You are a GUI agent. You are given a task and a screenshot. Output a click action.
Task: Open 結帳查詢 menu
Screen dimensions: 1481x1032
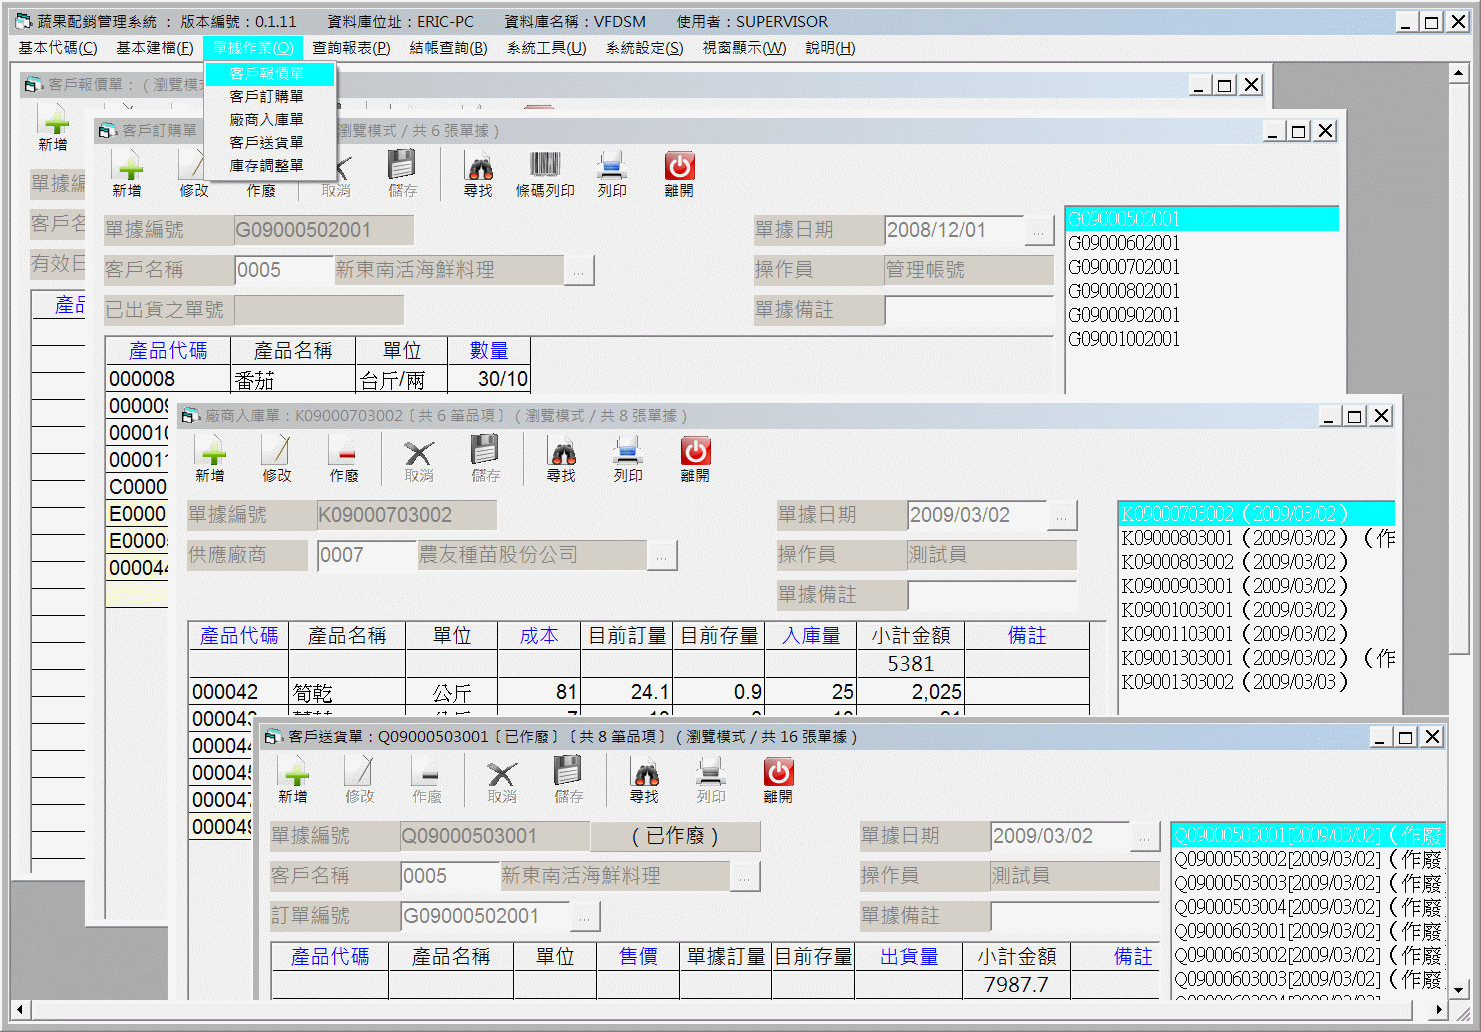(449, 48)
